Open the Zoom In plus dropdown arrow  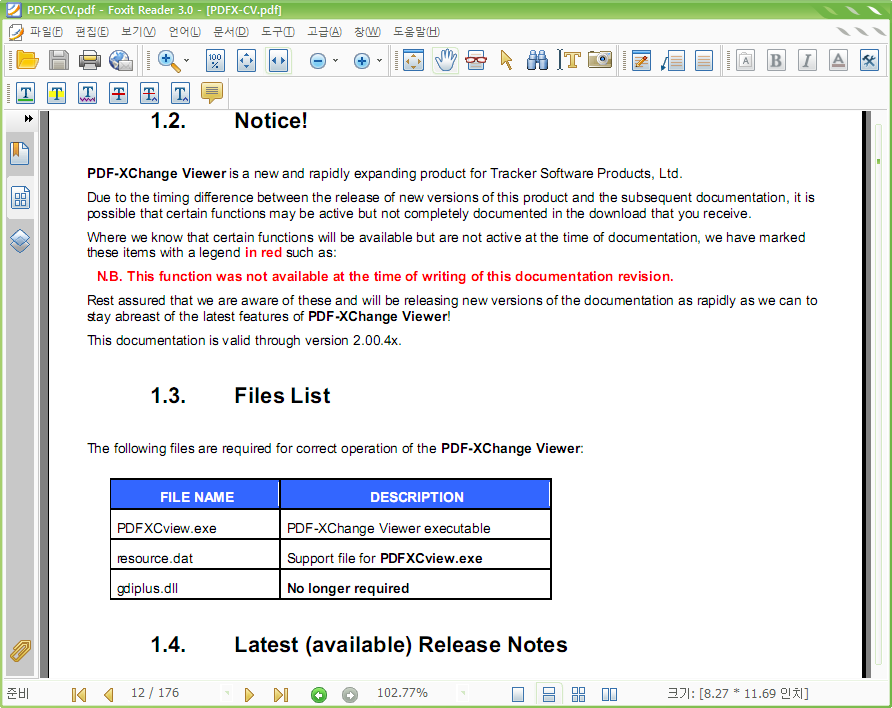(379, 61)
